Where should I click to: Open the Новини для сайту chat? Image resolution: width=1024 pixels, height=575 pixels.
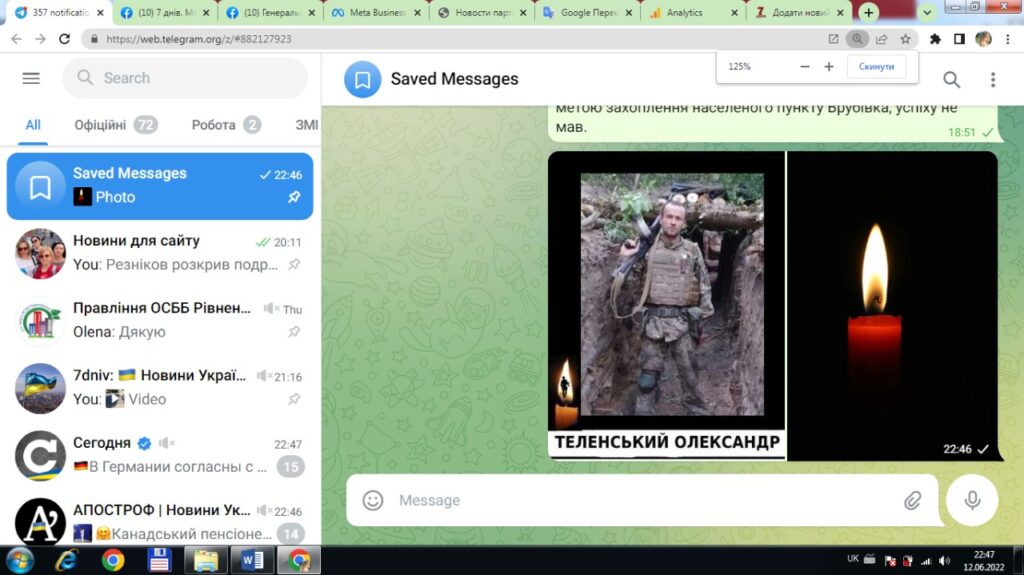(160, 253)
